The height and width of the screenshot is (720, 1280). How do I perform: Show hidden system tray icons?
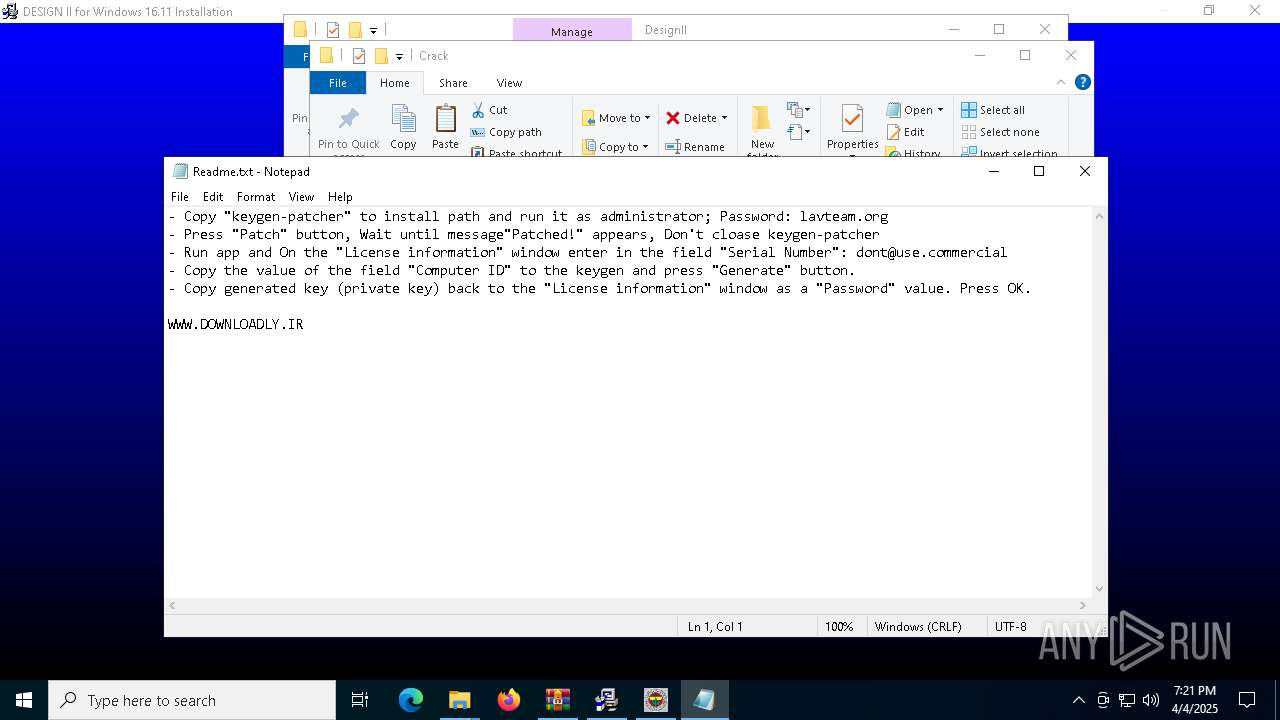tap(1078, 700)
